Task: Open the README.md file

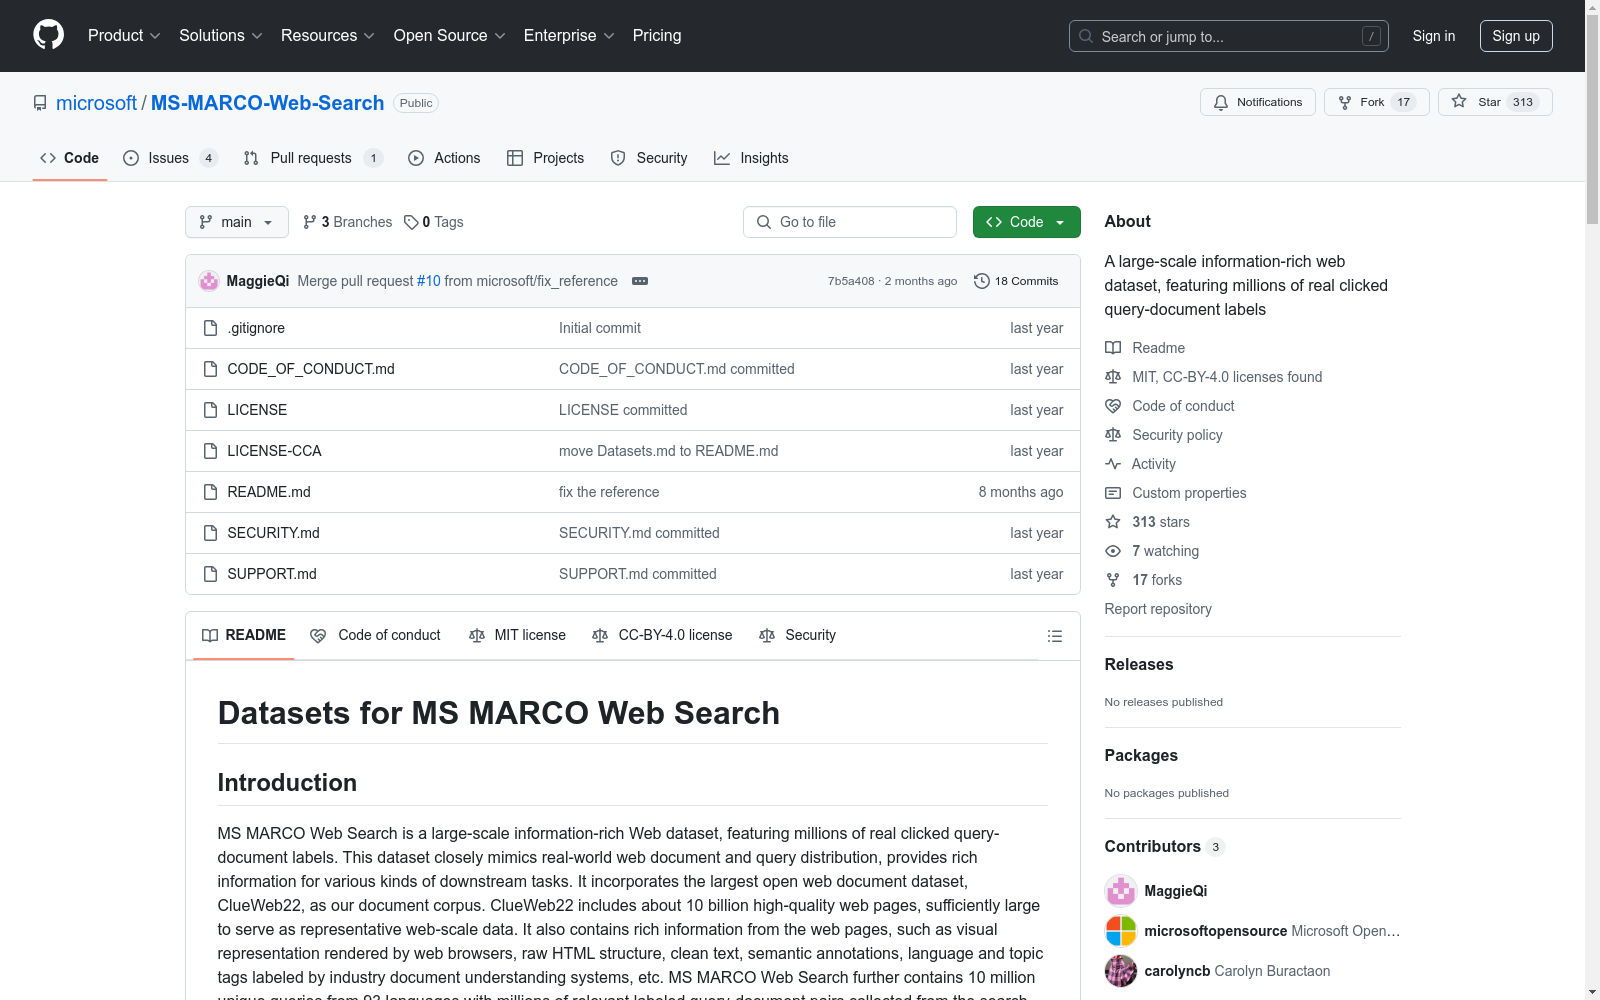Action: click(269, 492)
